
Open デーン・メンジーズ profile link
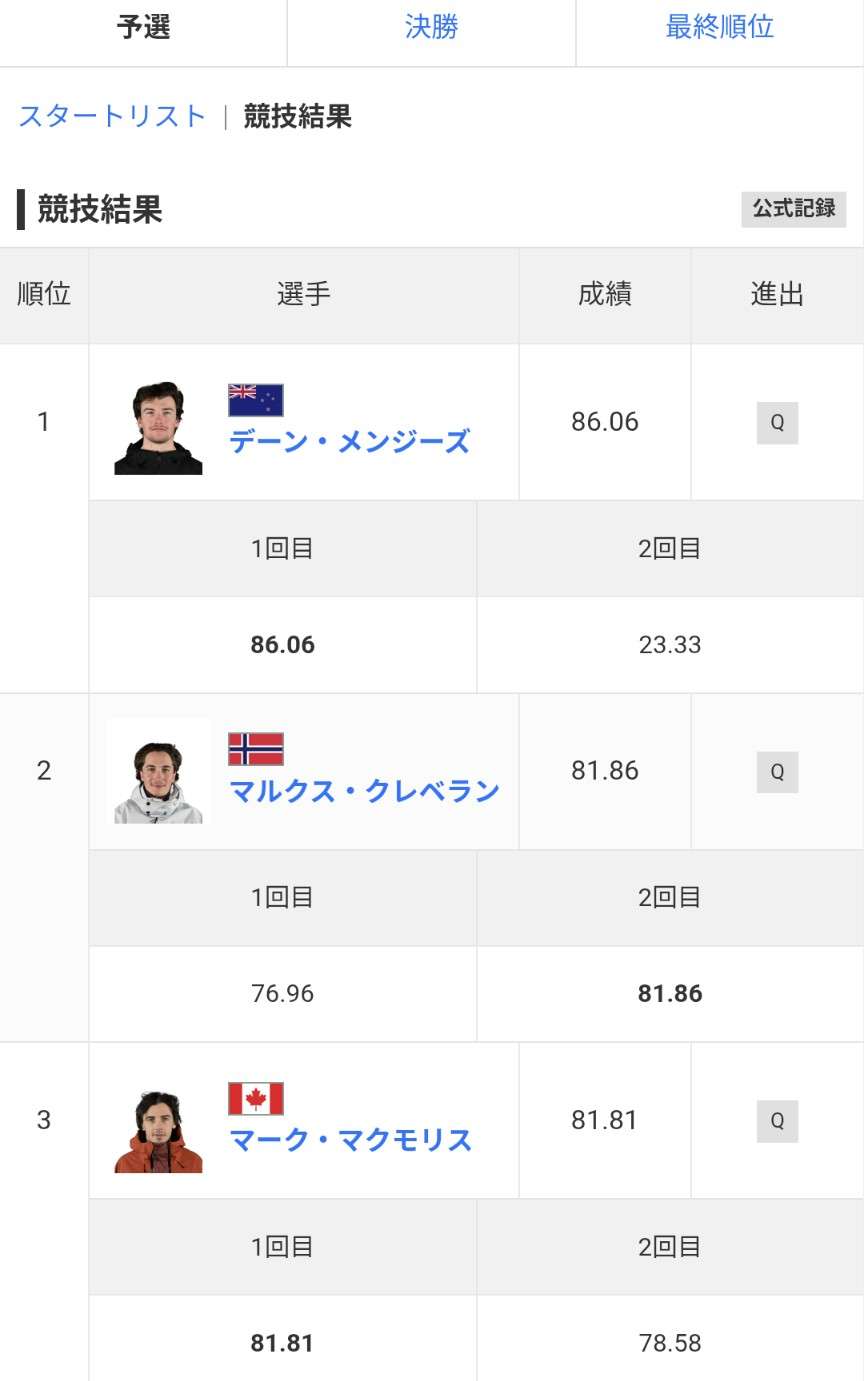coord(349,441)
